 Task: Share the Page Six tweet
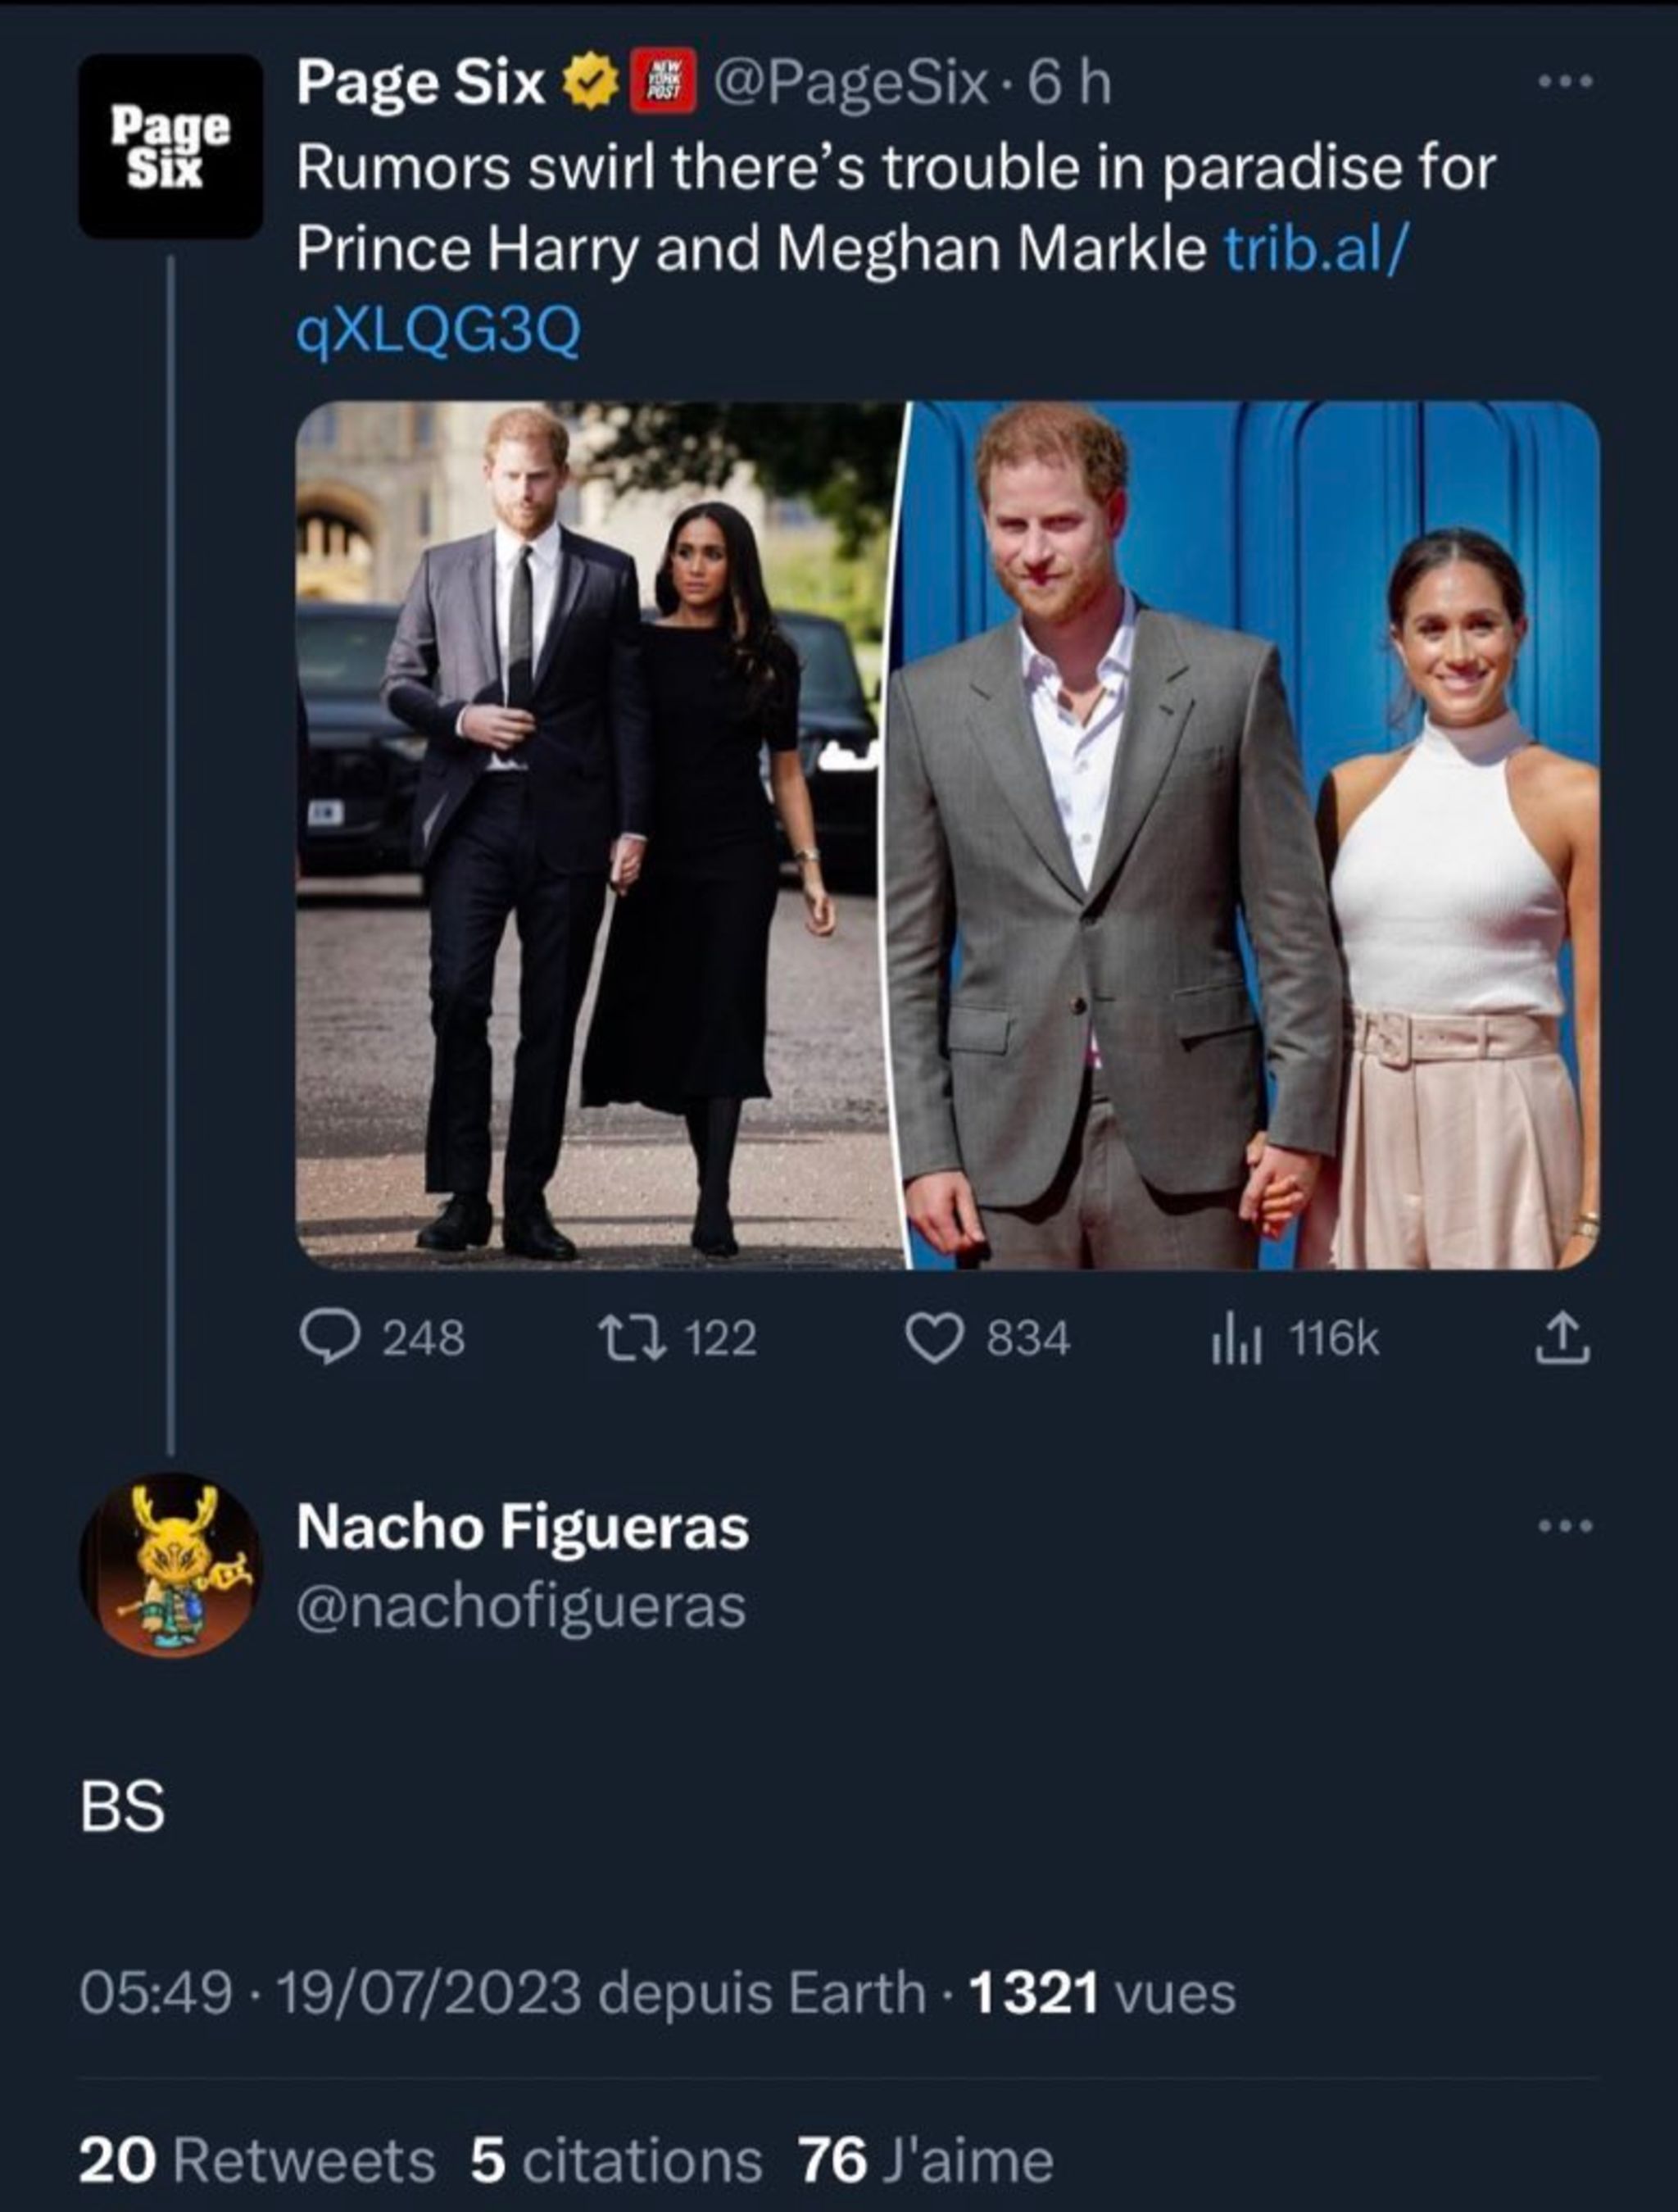click(1561, 1338)
